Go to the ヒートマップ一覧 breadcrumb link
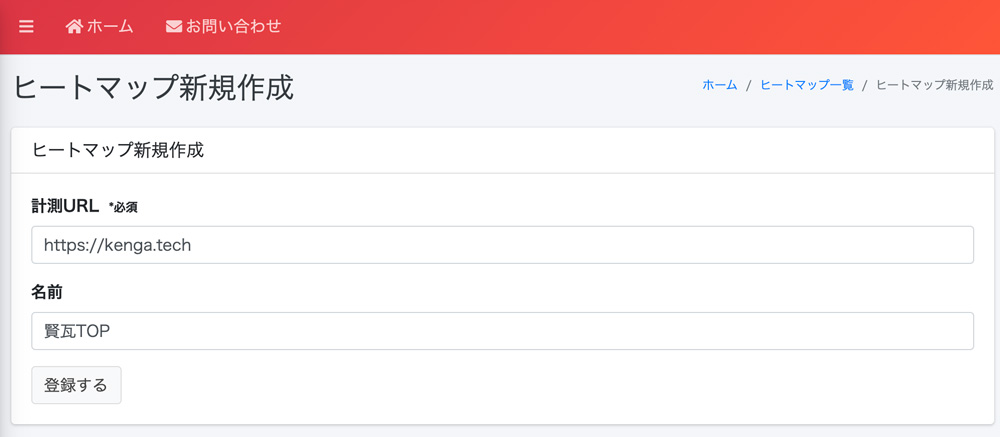Image resolution: width=1000 pixels, height=437 pixels. pyautogui.click(x=806, y=85)
